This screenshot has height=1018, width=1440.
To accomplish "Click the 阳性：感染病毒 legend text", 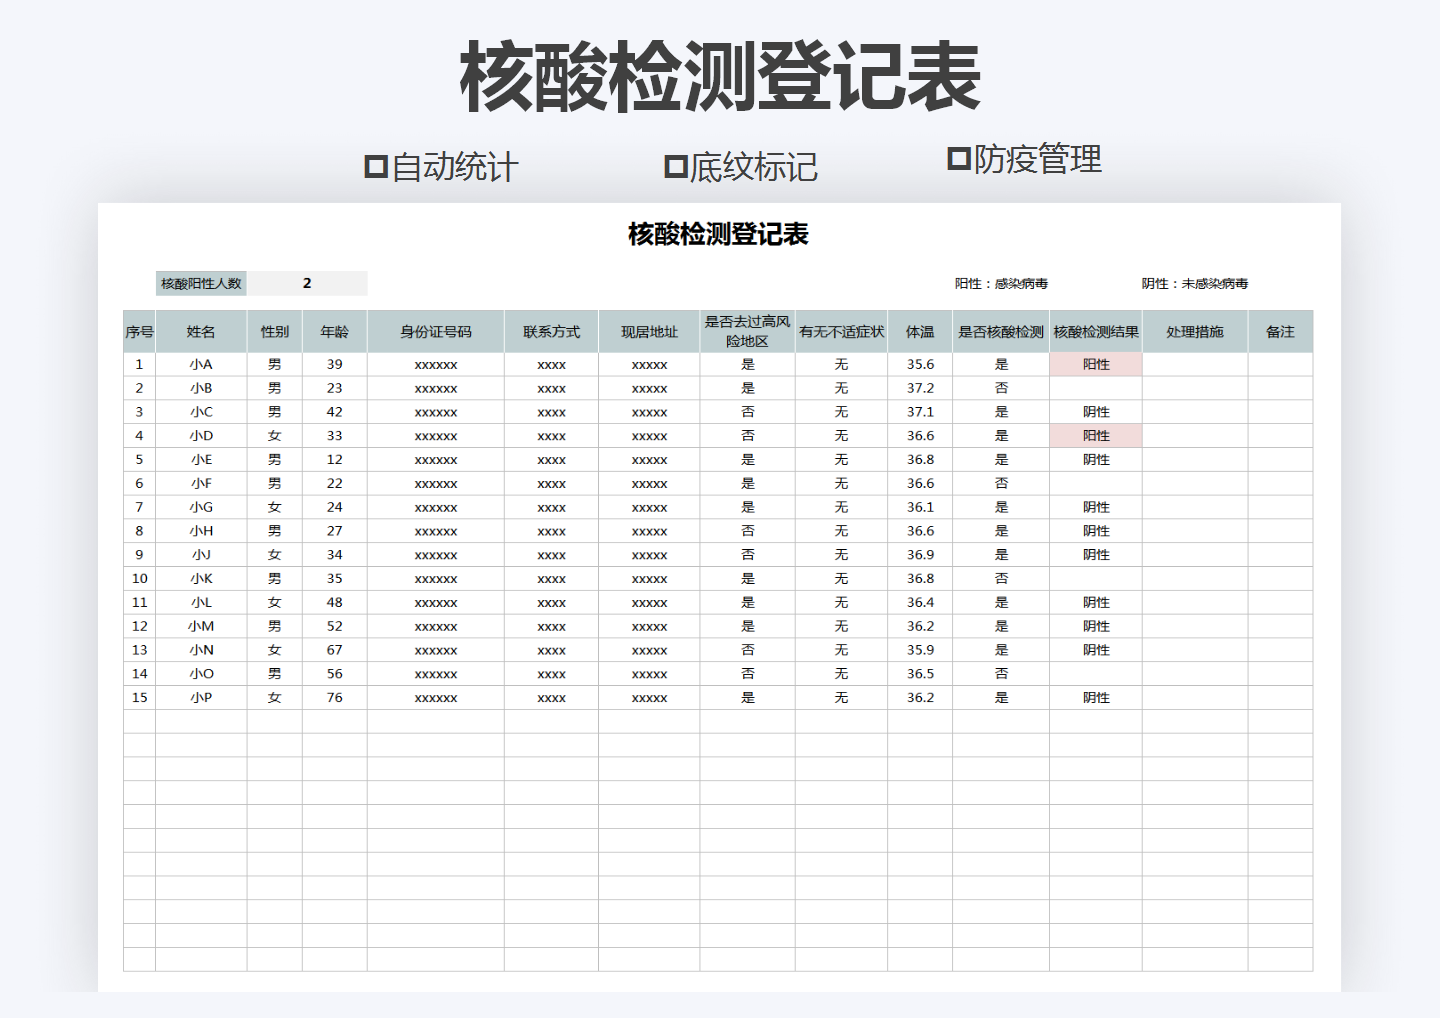I will click(x=1003, y=282).
